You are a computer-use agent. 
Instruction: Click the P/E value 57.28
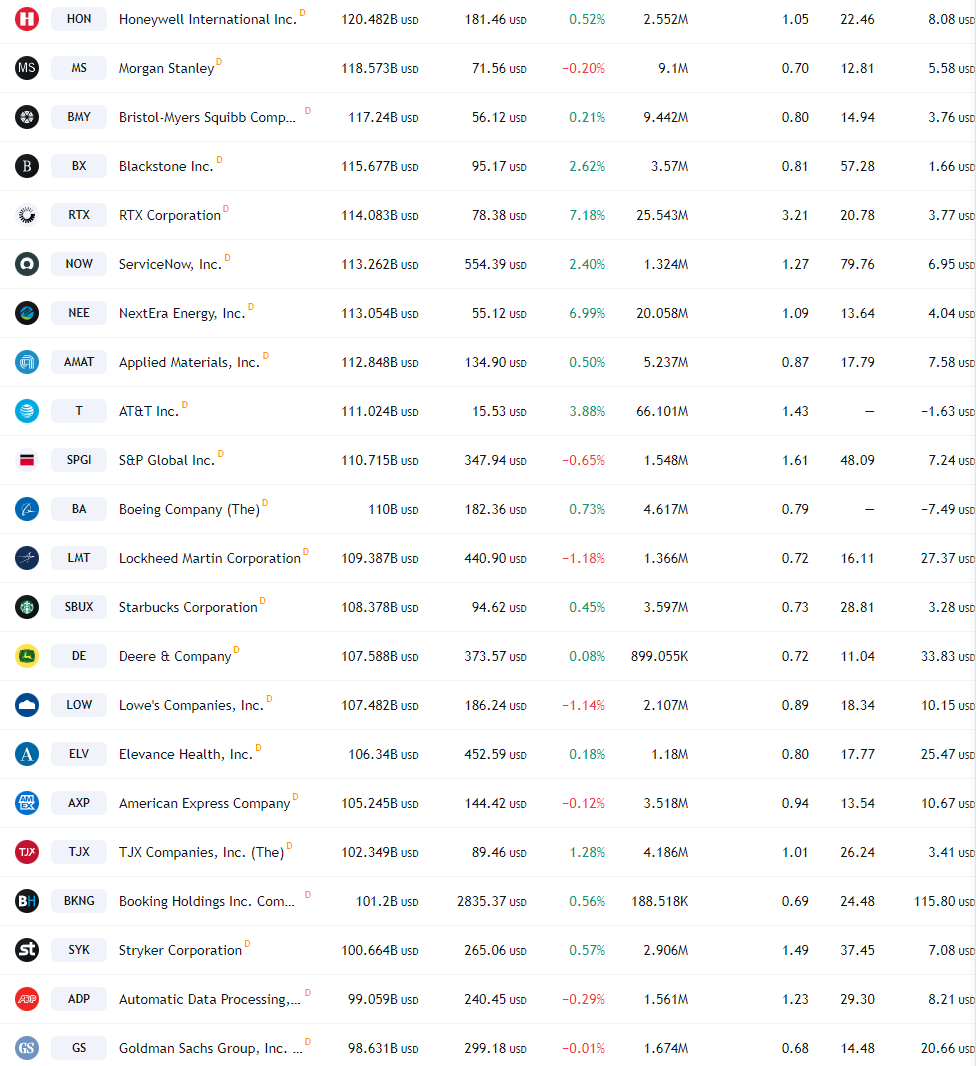pos(857,166)
